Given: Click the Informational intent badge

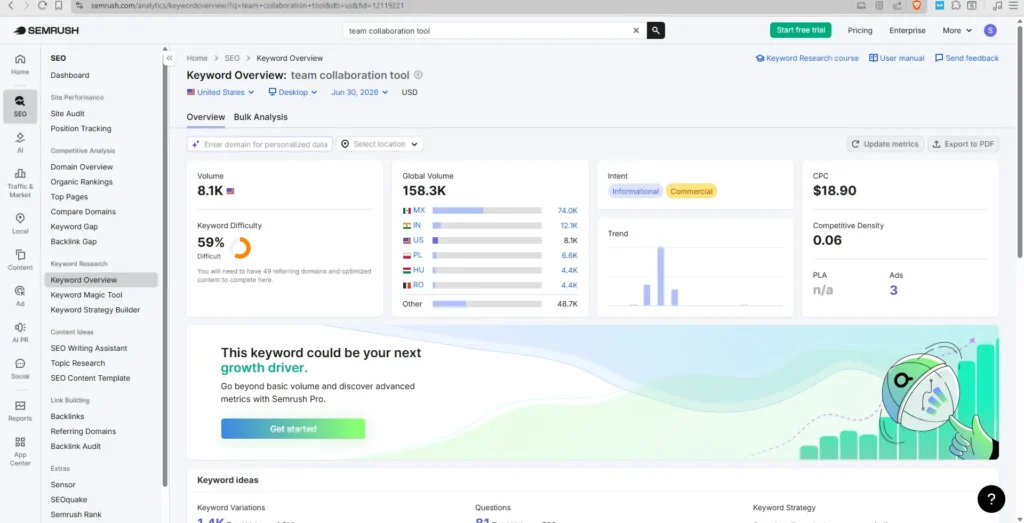Looking at the screenshot, I should pos(635,191).
